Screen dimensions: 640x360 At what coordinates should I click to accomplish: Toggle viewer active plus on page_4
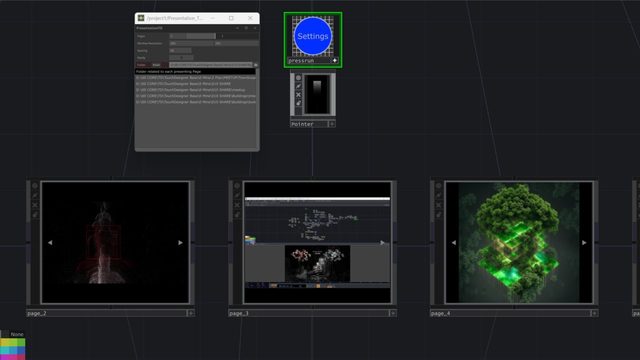(594, 313)
